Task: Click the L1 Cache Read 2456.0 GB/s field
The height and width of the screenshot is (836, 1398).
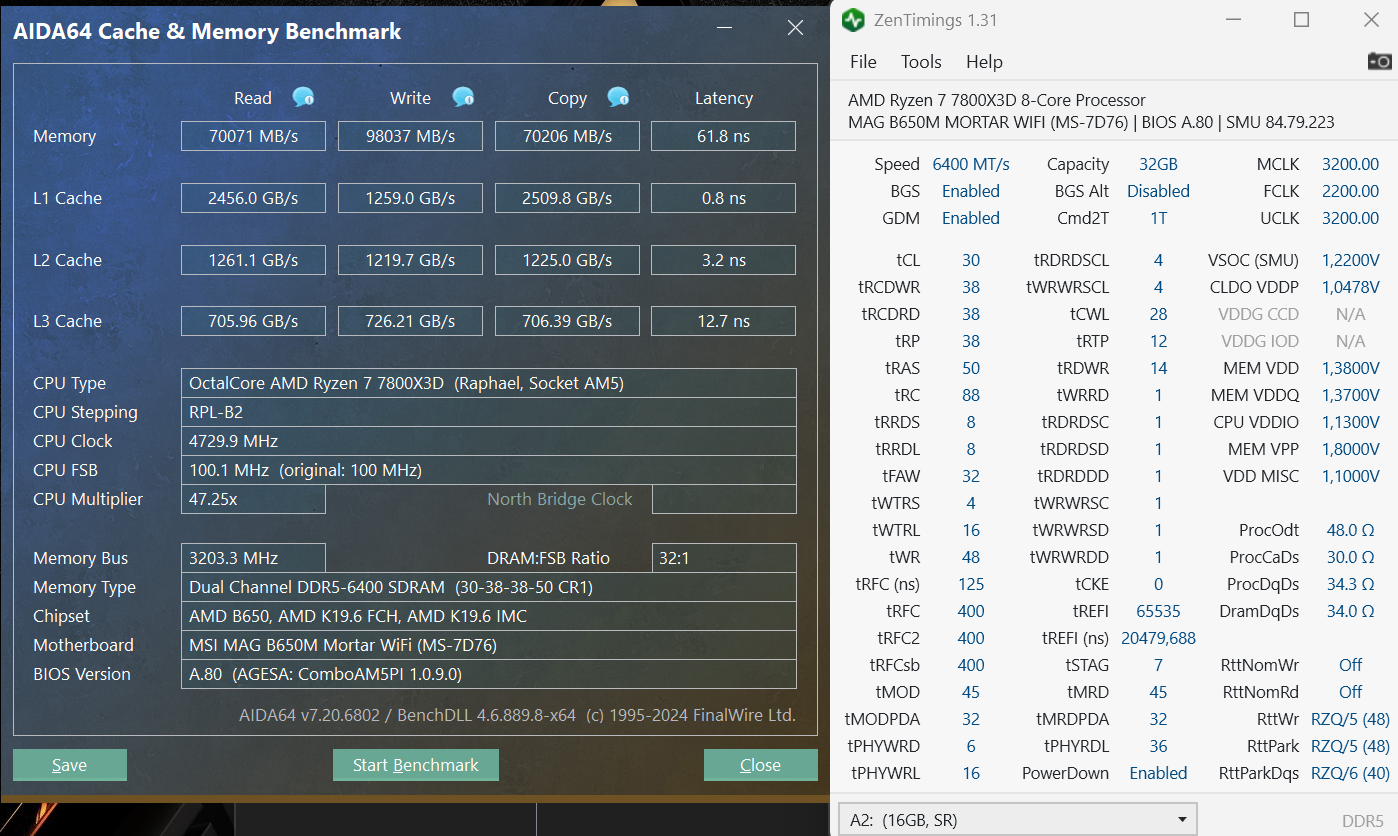Action: [253, 198]
